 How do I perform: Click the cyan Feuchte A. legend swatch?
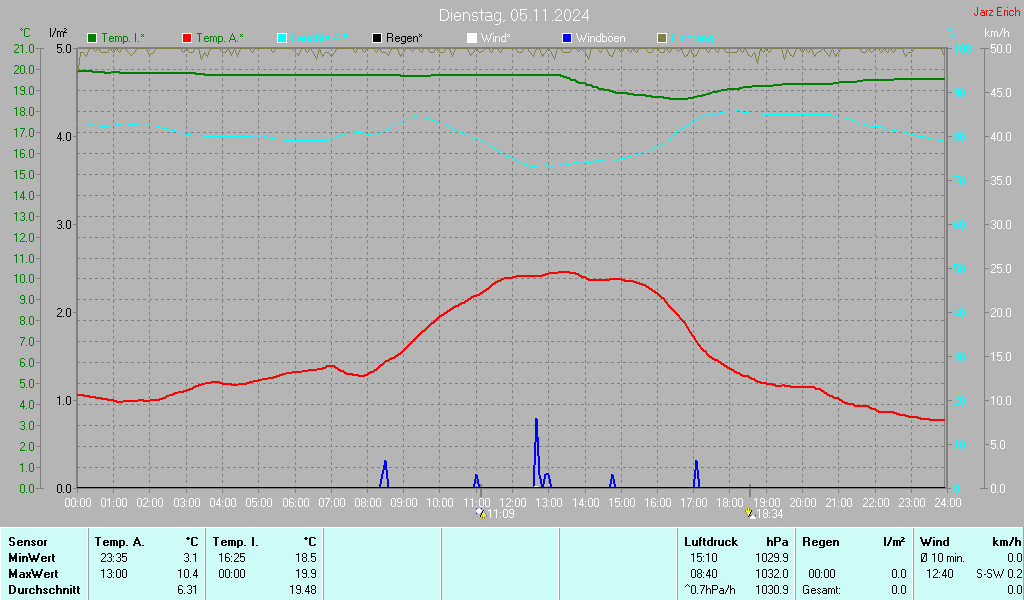[282, 39]
